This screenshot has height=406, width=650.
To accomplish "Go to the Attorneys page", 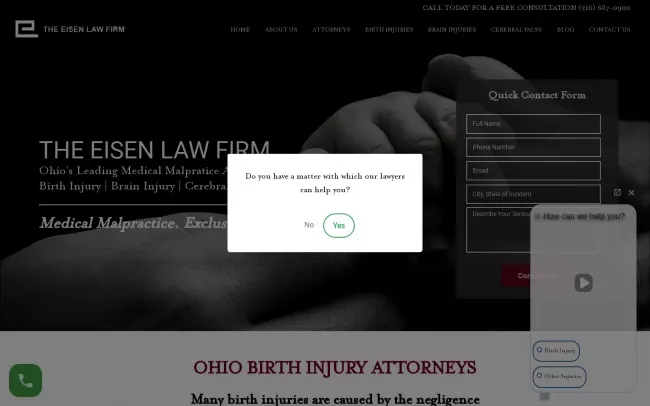I will tap(331, 30).
